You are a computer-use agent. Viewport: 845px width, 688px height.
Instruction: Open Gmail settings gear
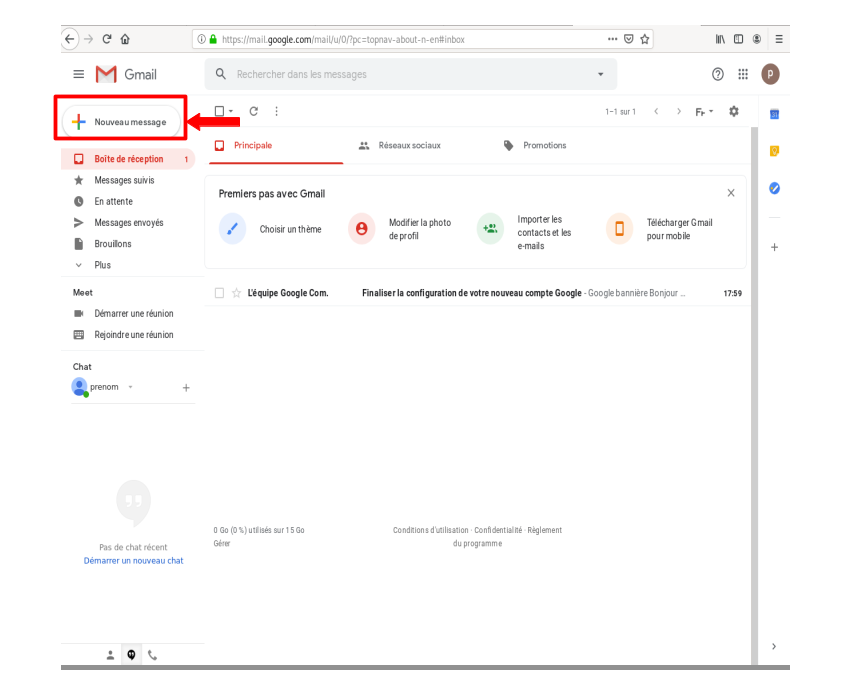coord(733,112)
